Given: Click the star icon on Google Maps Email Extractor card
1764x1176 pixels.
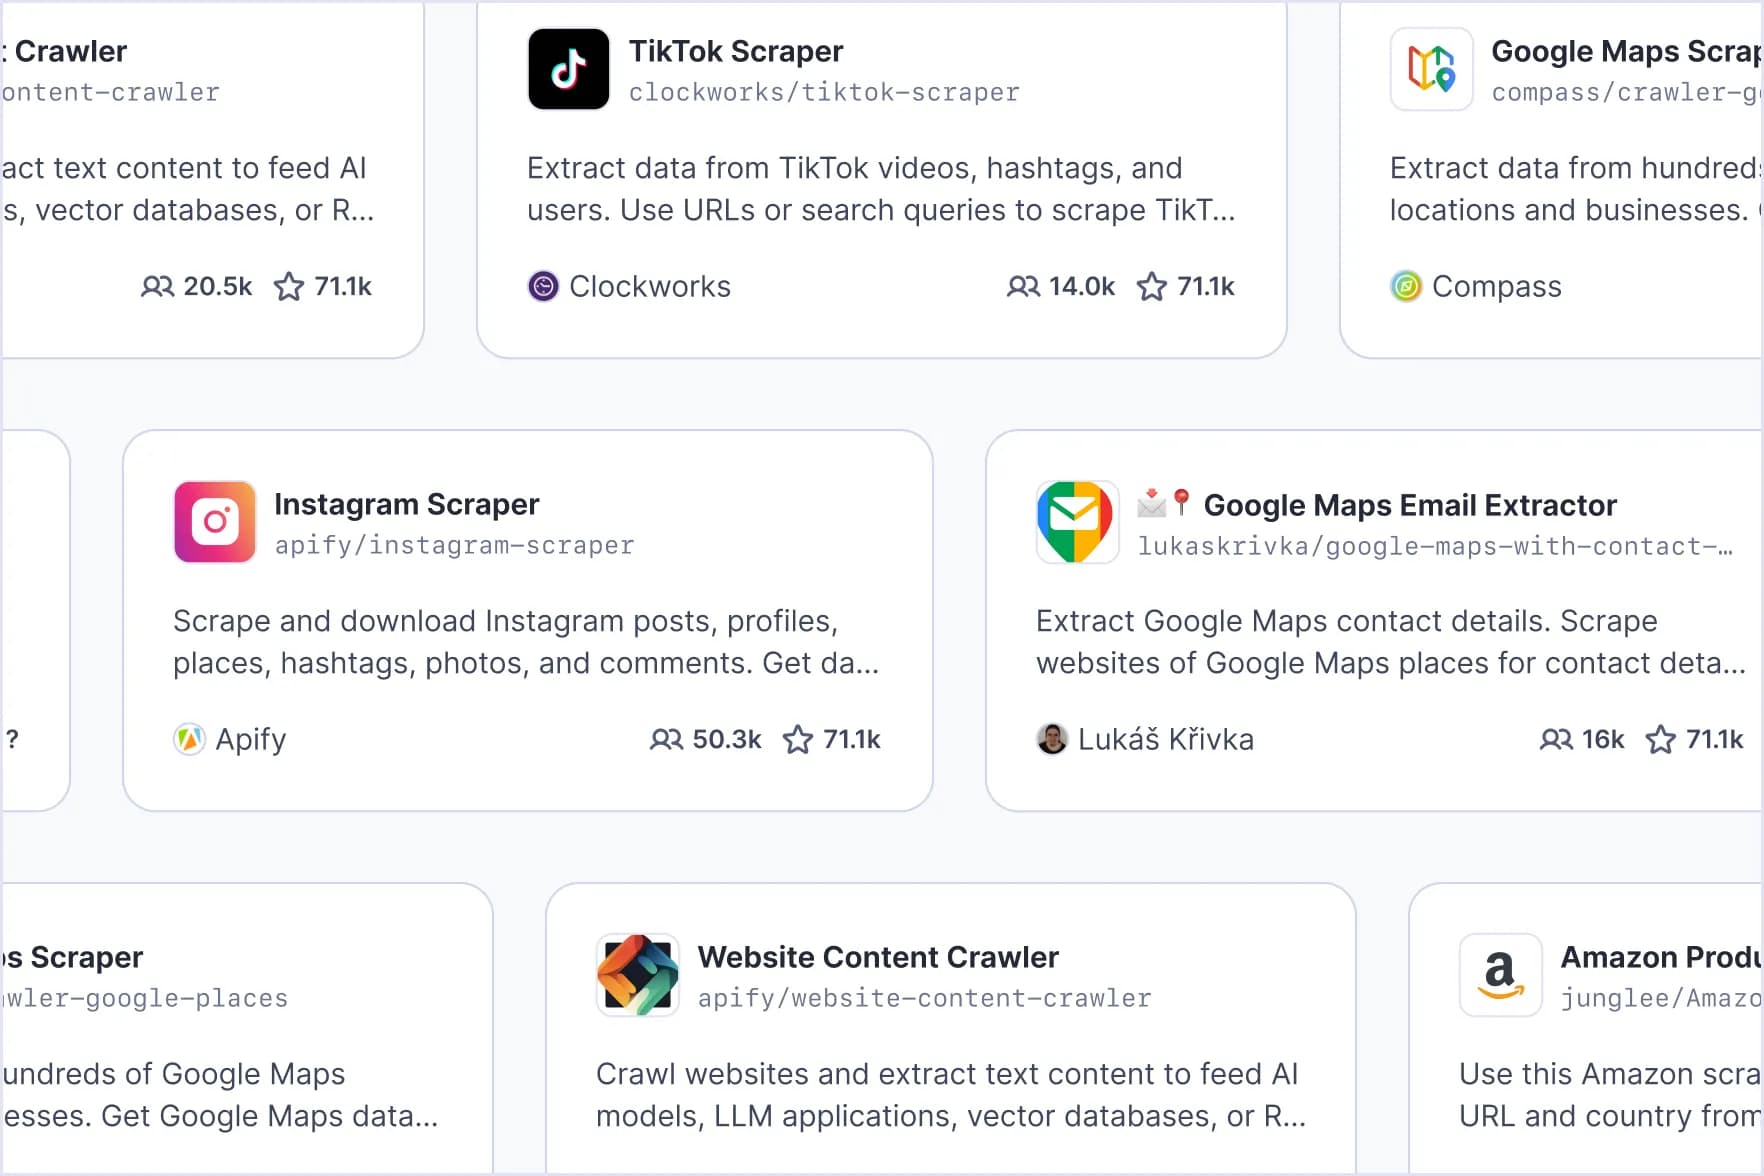Looking at the screenshot, I should click(x=1661, y=740).
